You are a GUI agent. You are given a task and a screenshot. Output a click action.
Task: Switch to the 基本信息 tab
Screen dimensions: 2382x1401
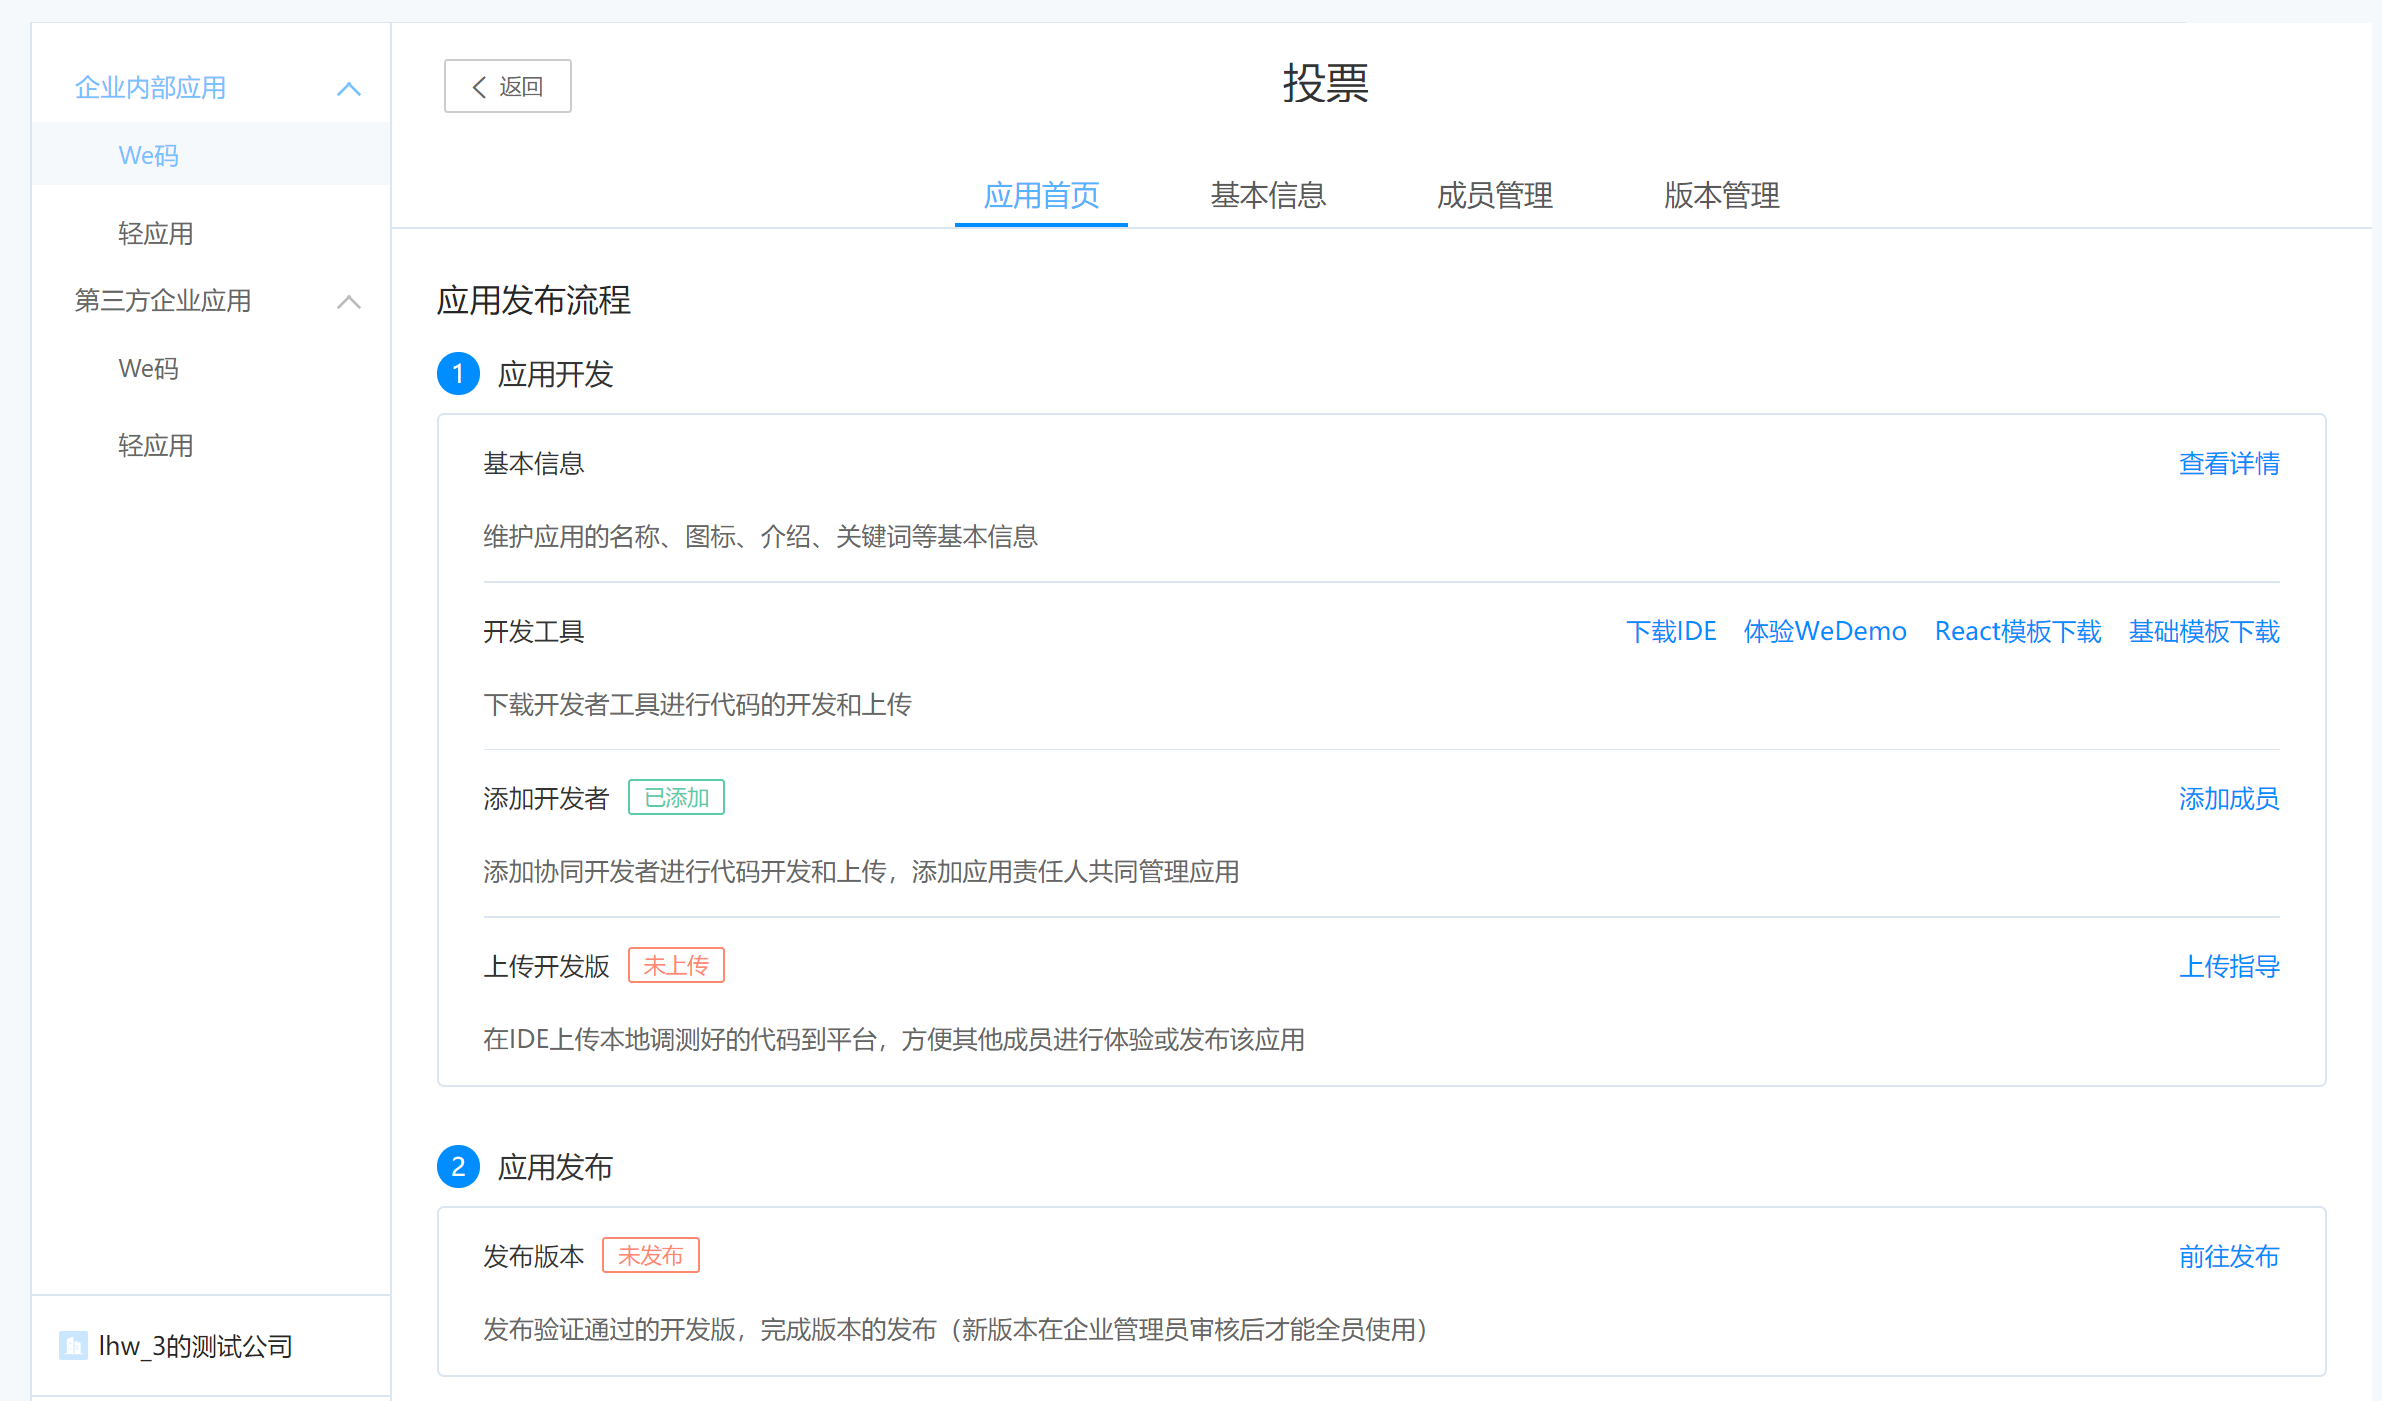(x=1267, y=196)
